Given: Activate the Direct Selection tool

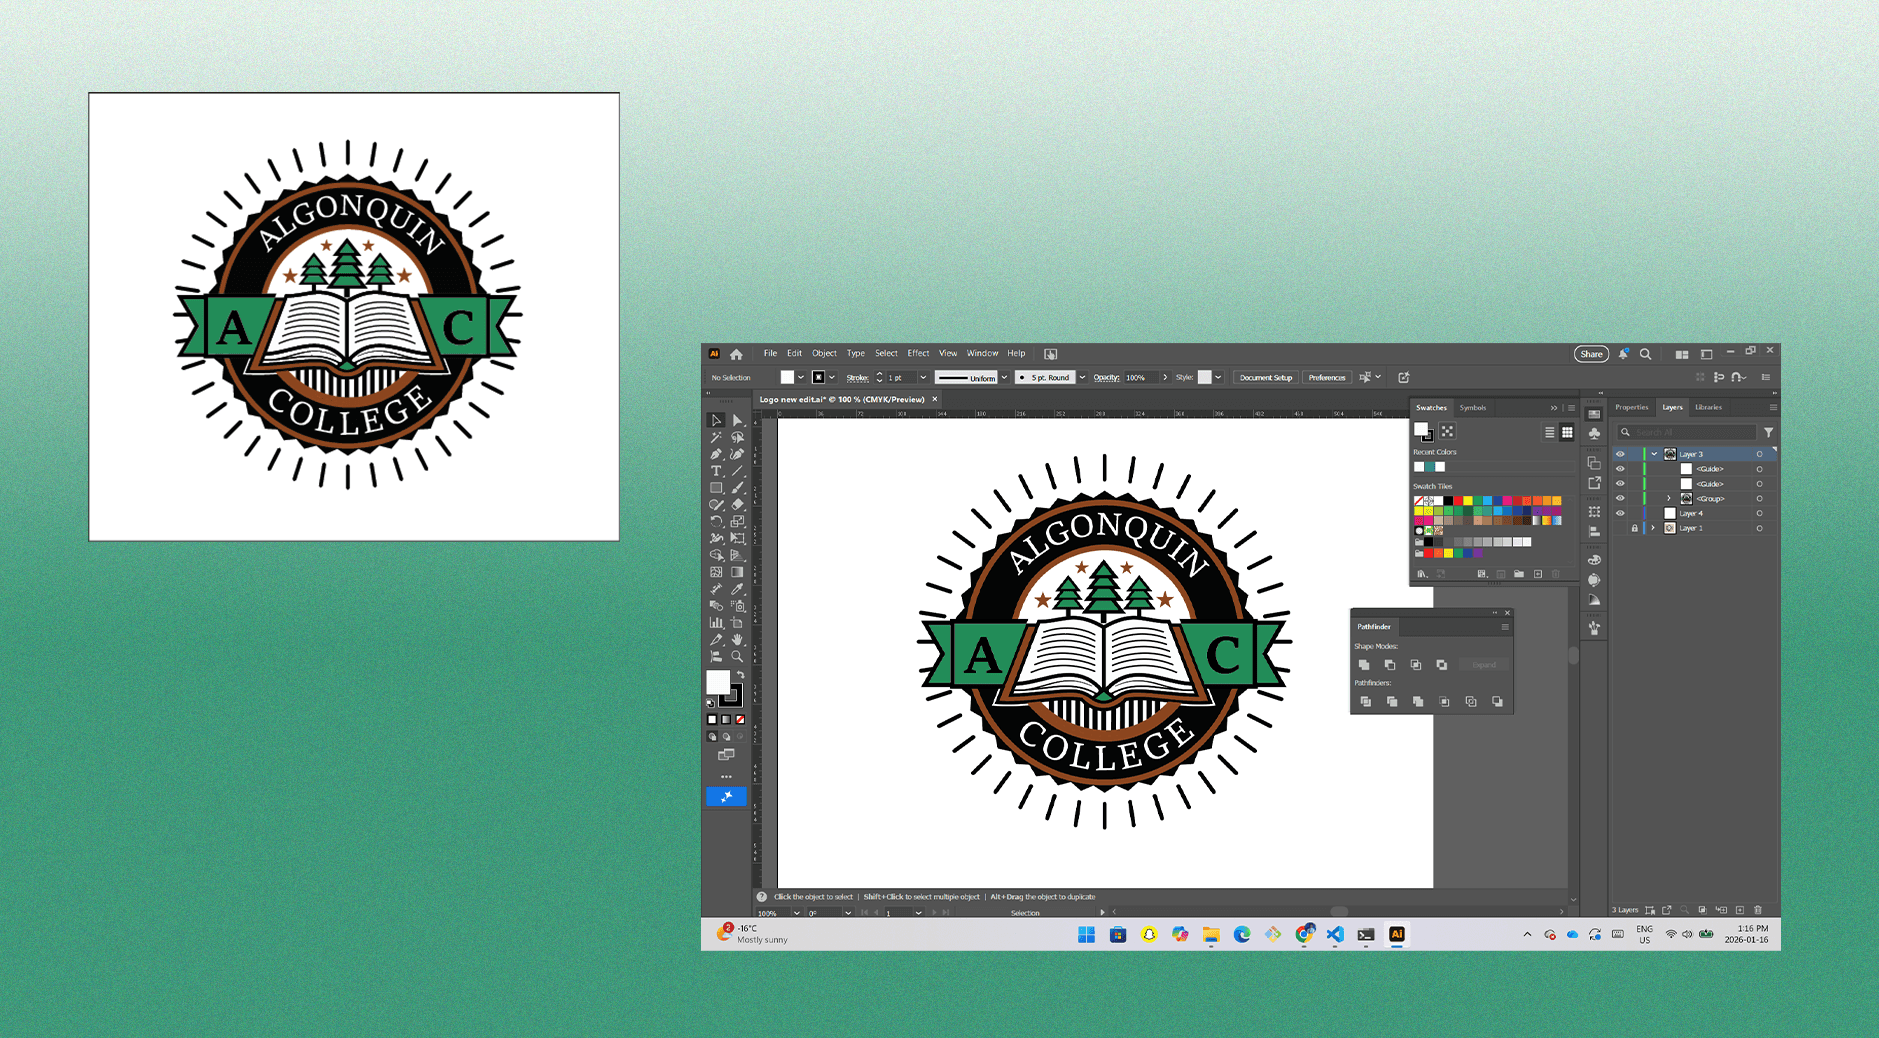Looking at the screenshot, I should (x=737, y=420).
